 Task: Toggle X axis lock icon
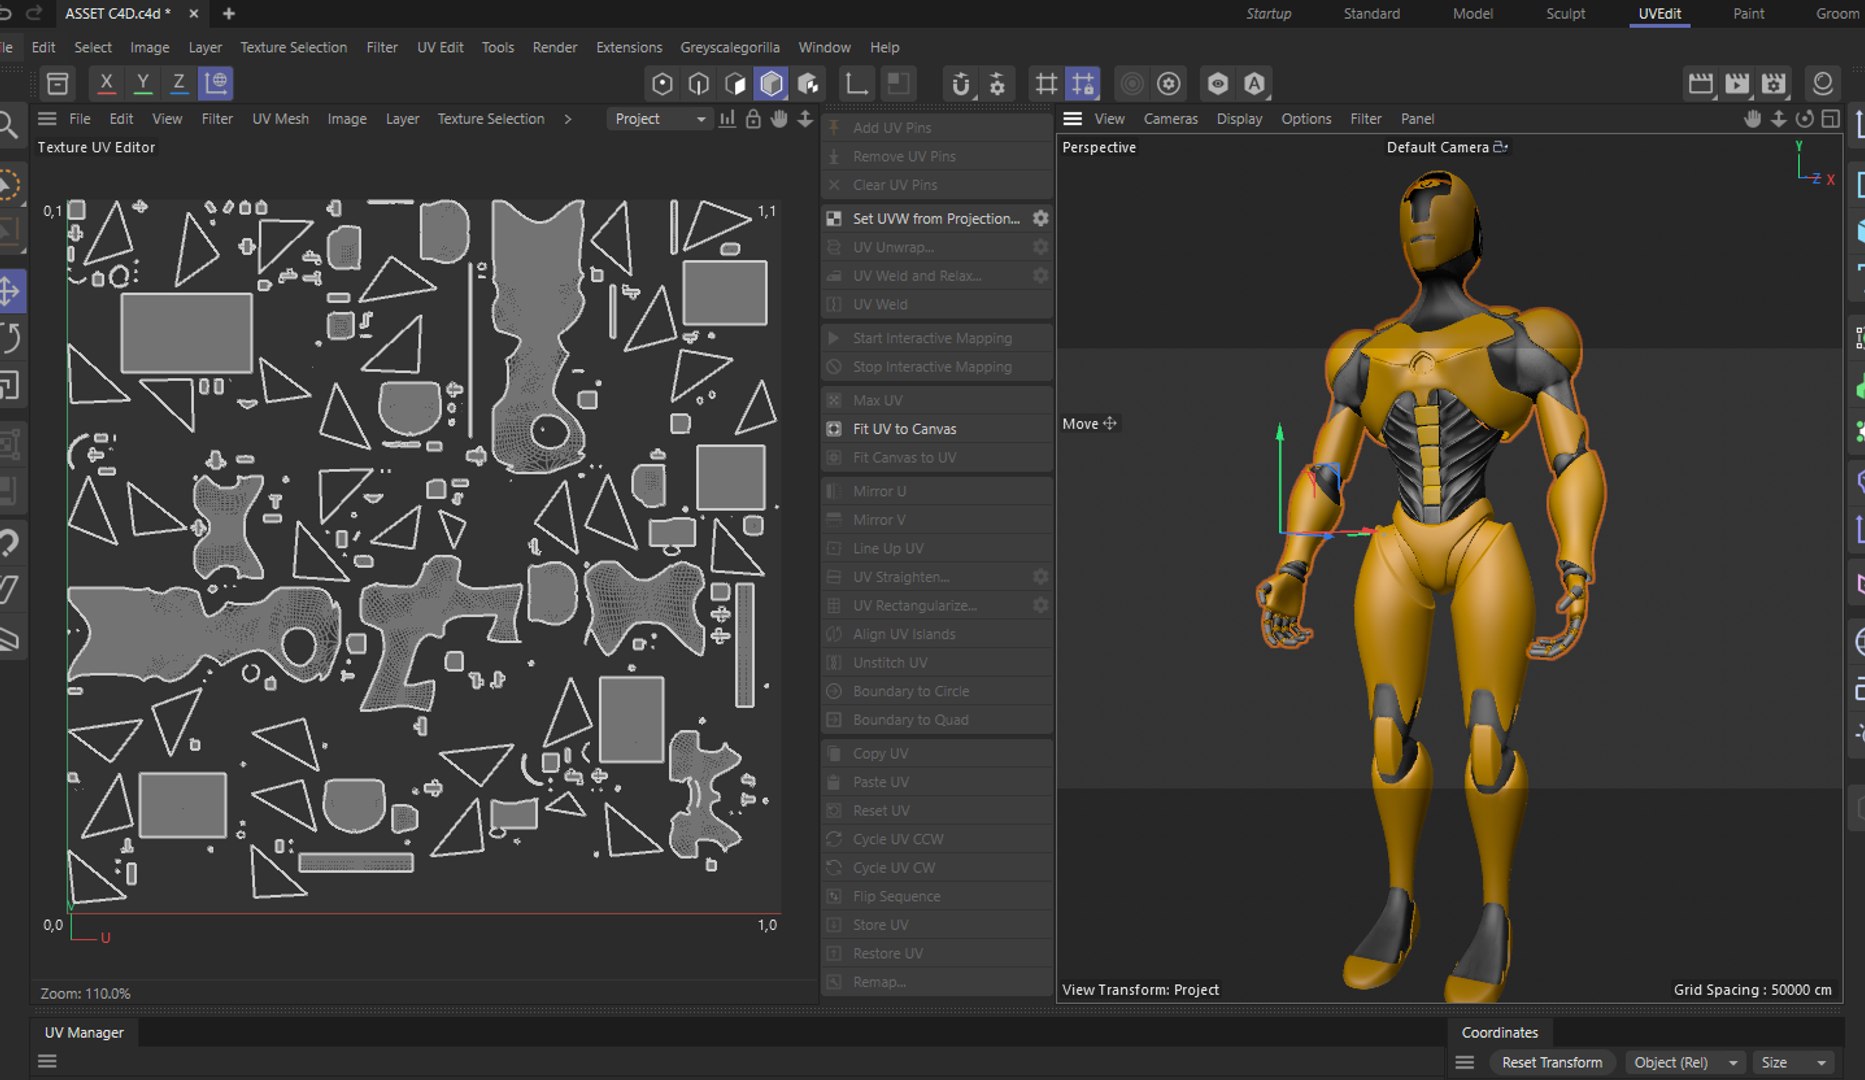click(106, 83)
